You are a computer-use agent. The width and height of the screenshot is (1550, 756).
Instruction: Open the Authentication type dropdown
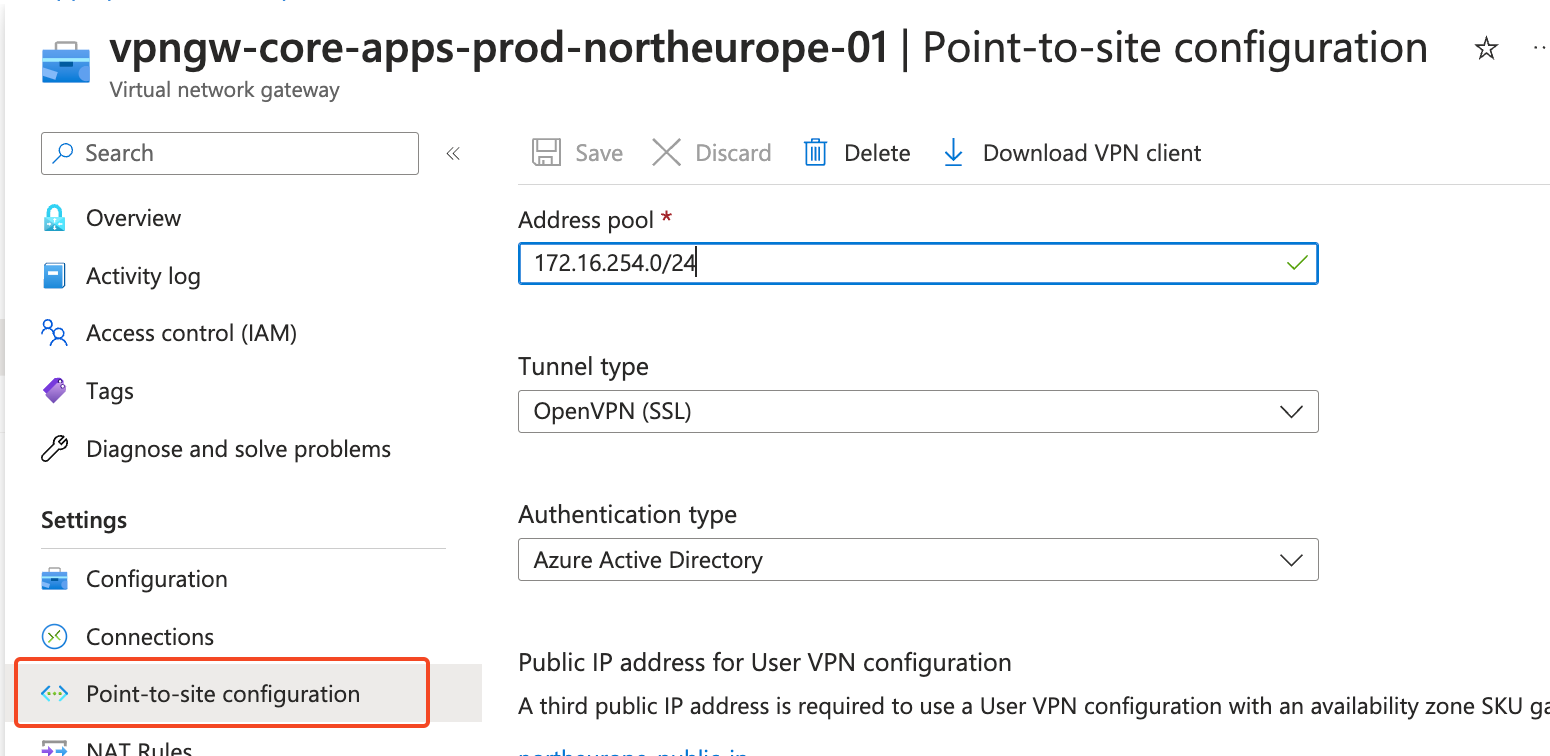(918, 560)
